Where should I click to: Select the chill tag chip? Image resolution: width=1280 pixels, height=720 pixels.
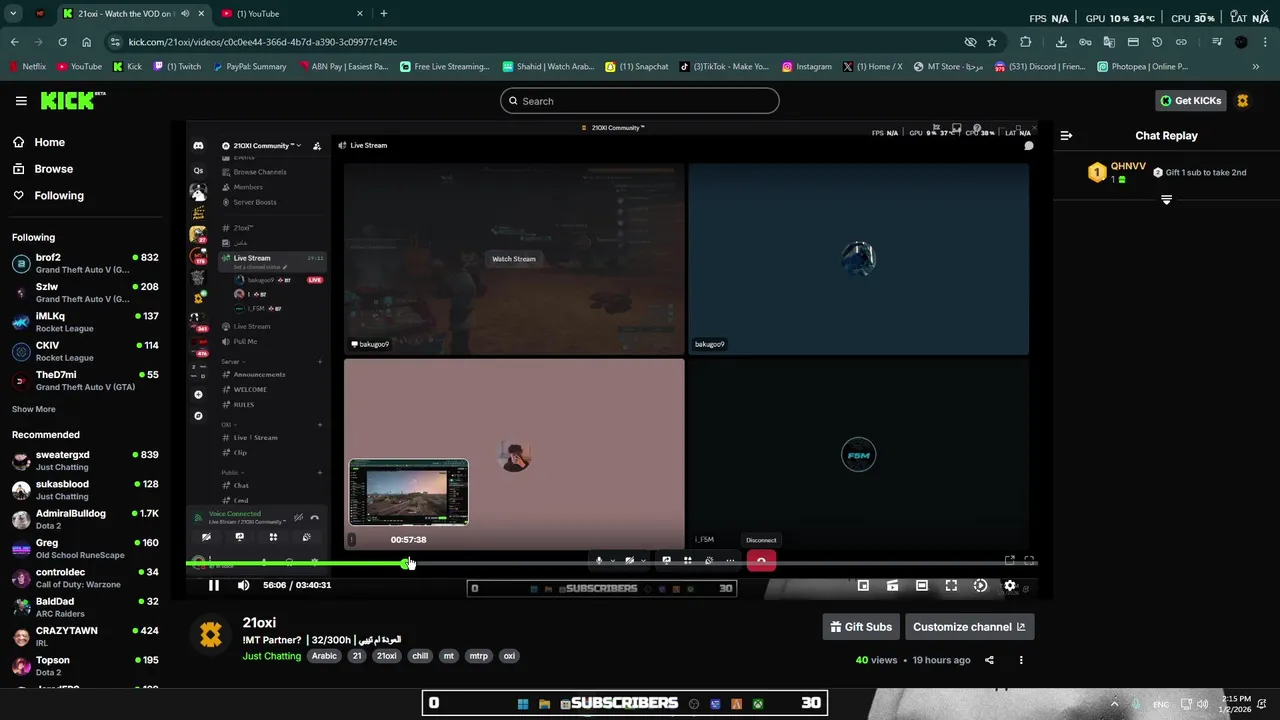pos(420,656)
